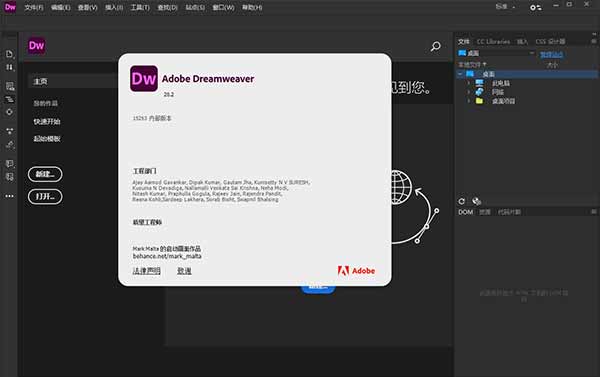Open the 文件(F) menu

(x=34, y=7)
